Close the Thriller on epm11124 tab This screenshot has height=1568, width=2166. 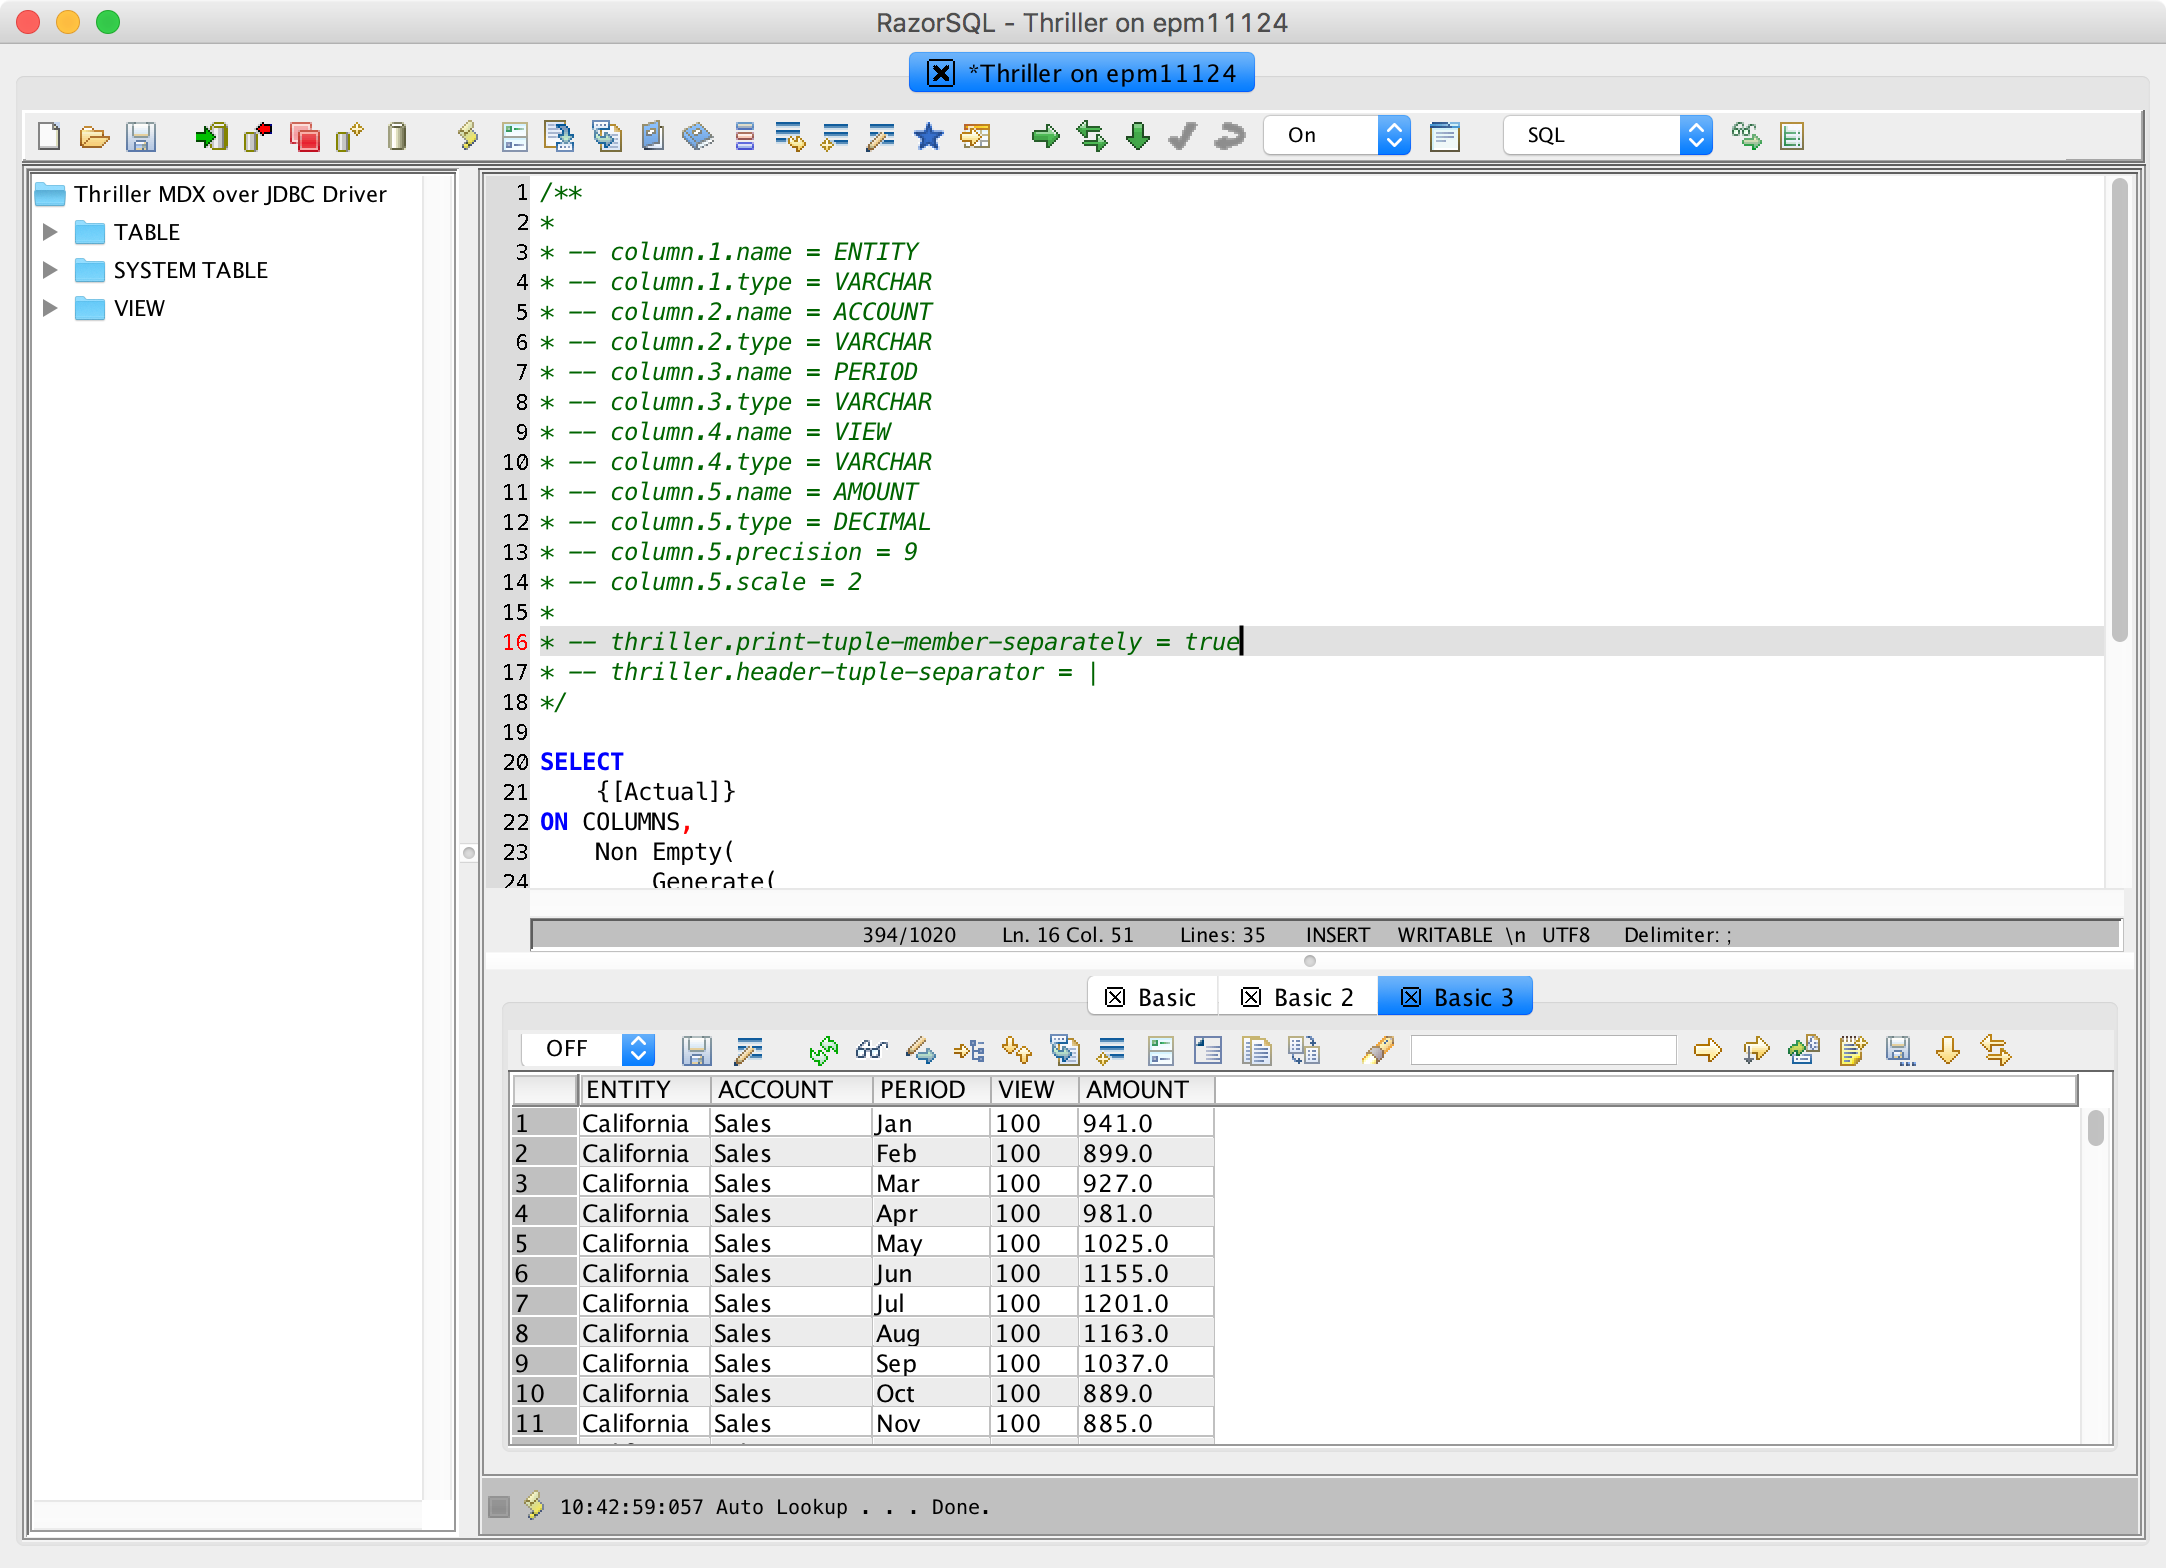point(941,73)
